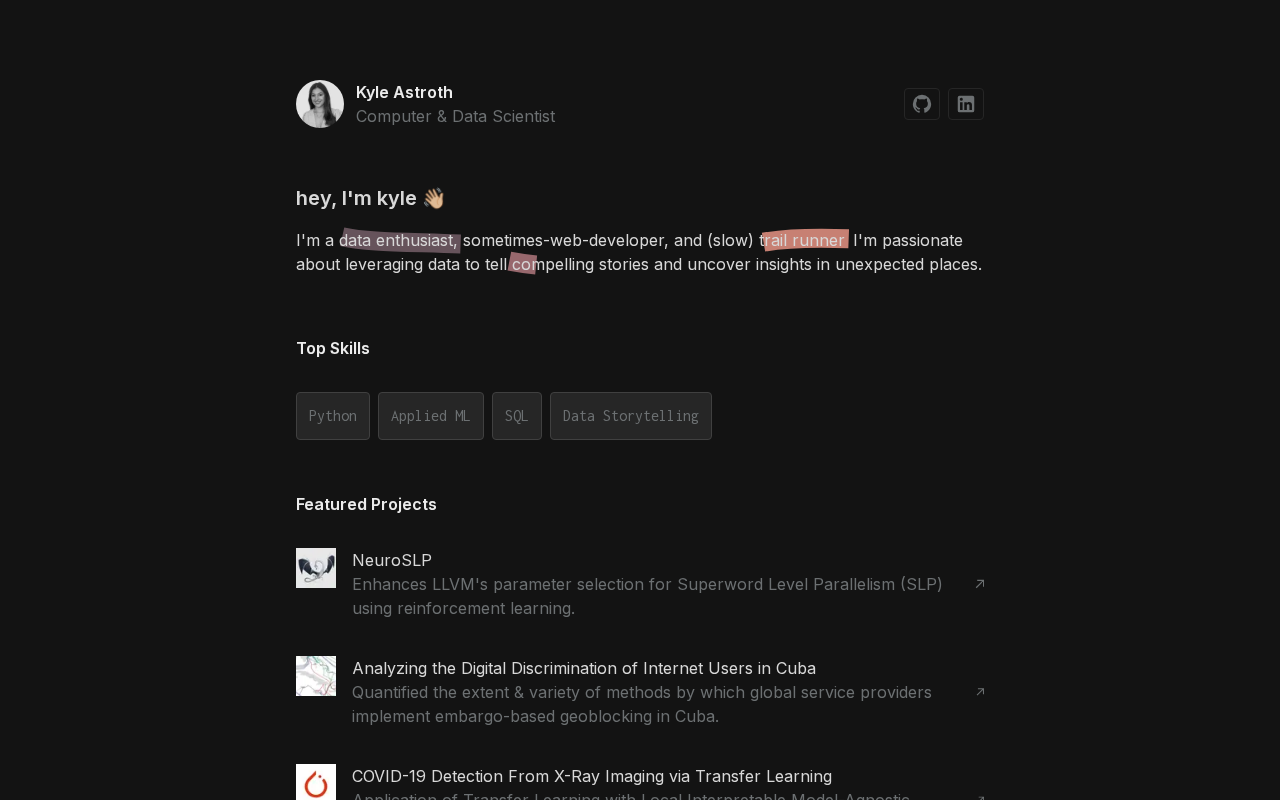
Task: Select the Python skill tag
Action: (333, 416)
